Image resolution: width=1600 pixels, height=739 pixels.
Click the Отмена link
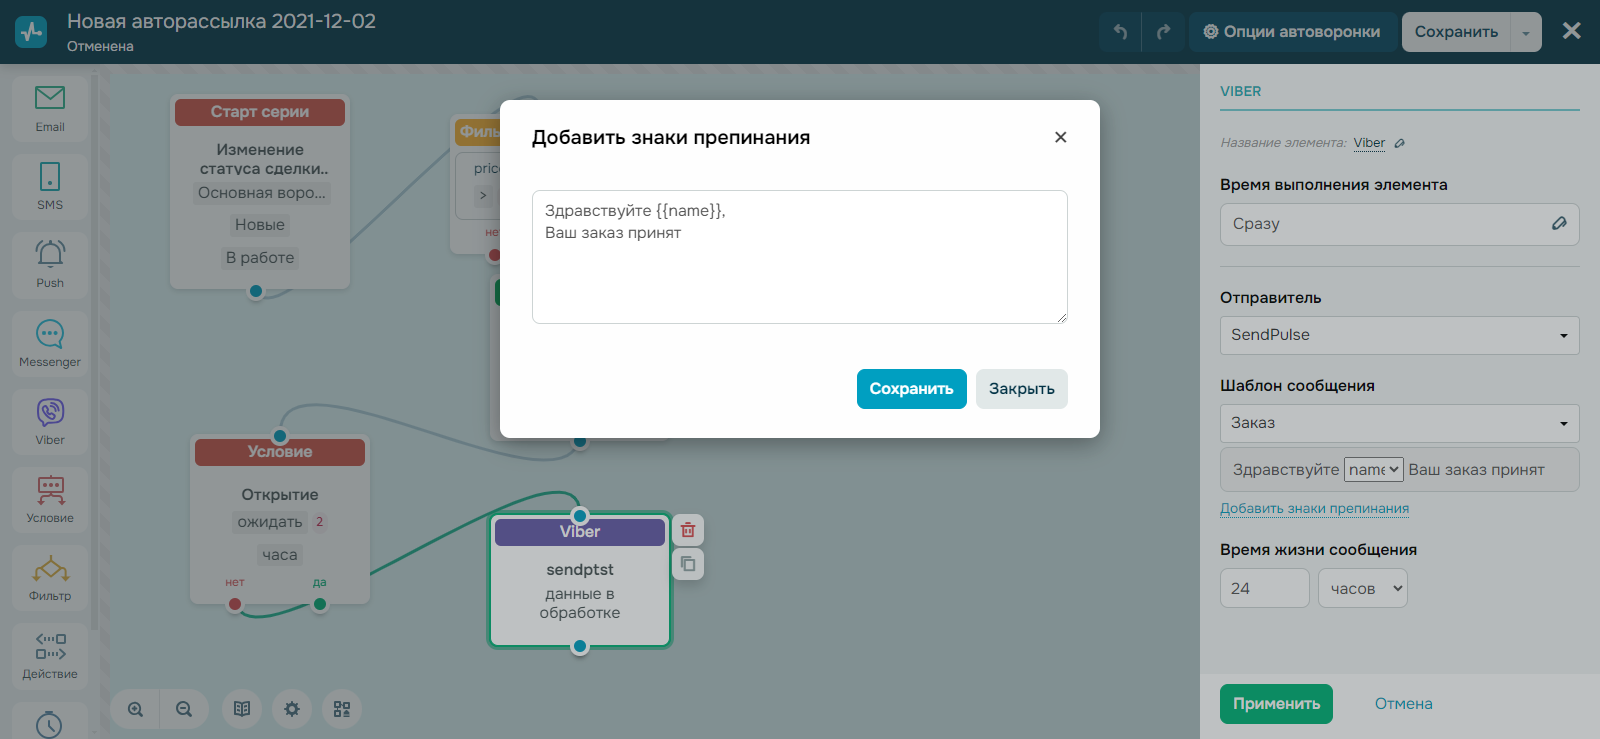click(x=1403, y=704)
